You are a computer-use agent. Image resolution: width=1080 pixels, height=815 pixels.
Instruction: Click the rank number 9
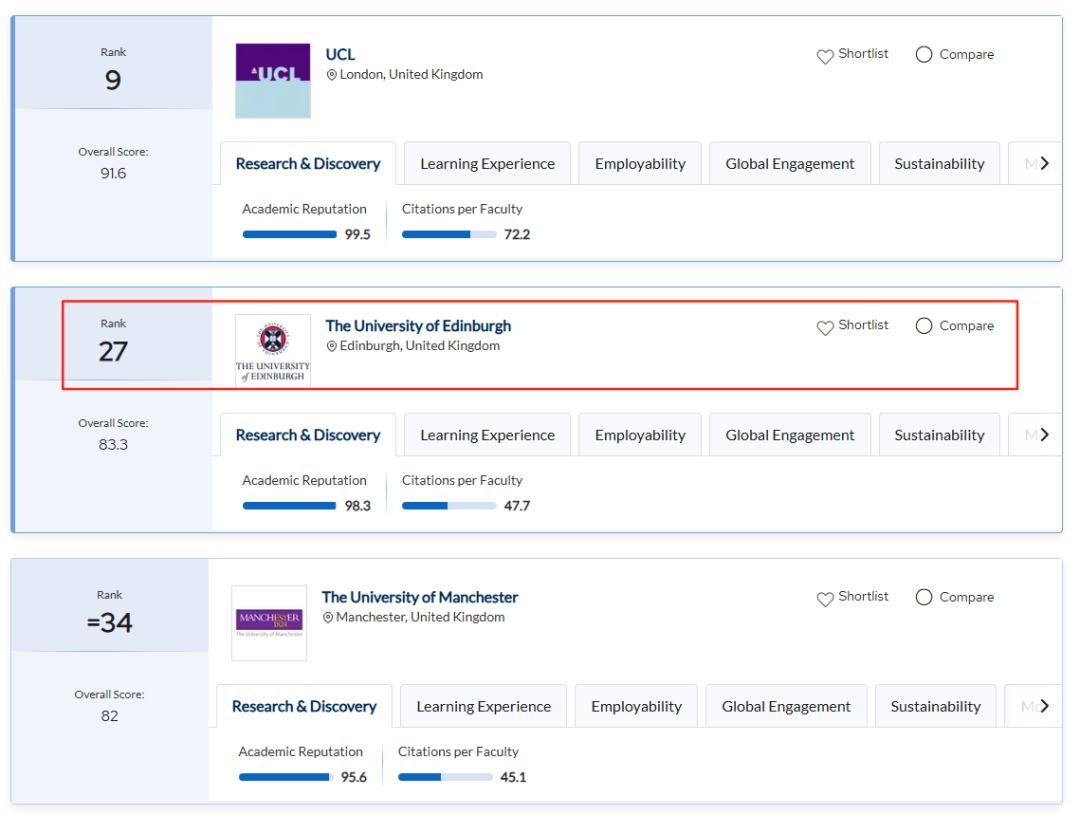pyautogui.click(x=113, y=81)
